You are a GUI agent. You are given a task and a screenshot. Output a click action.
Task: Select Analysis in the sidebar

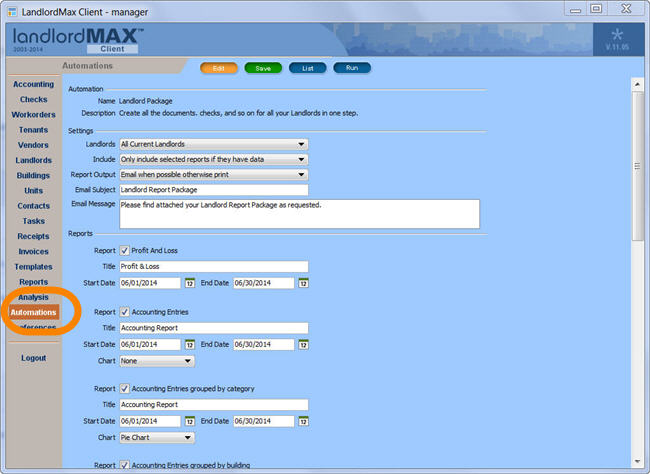[x=34, y=297]
